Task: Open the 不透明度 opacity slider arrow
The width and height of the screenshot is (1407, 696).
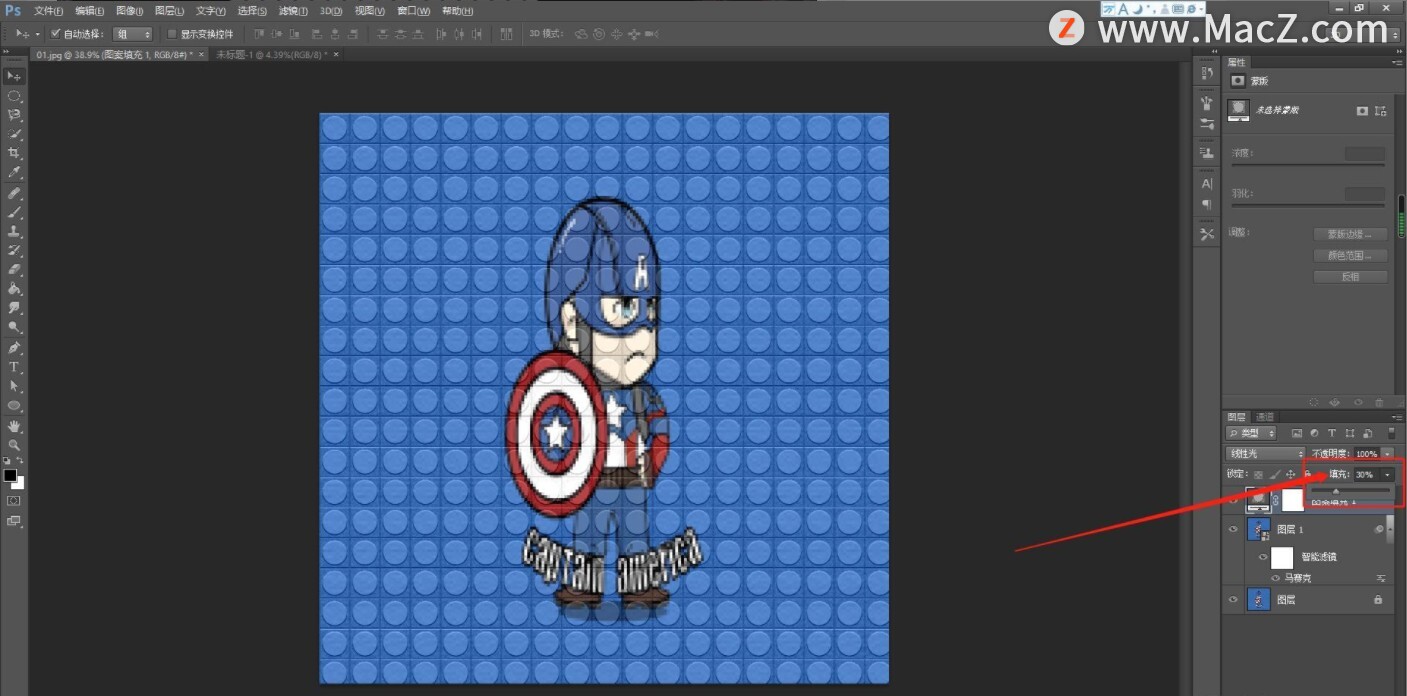Action: coord(1387,454)
